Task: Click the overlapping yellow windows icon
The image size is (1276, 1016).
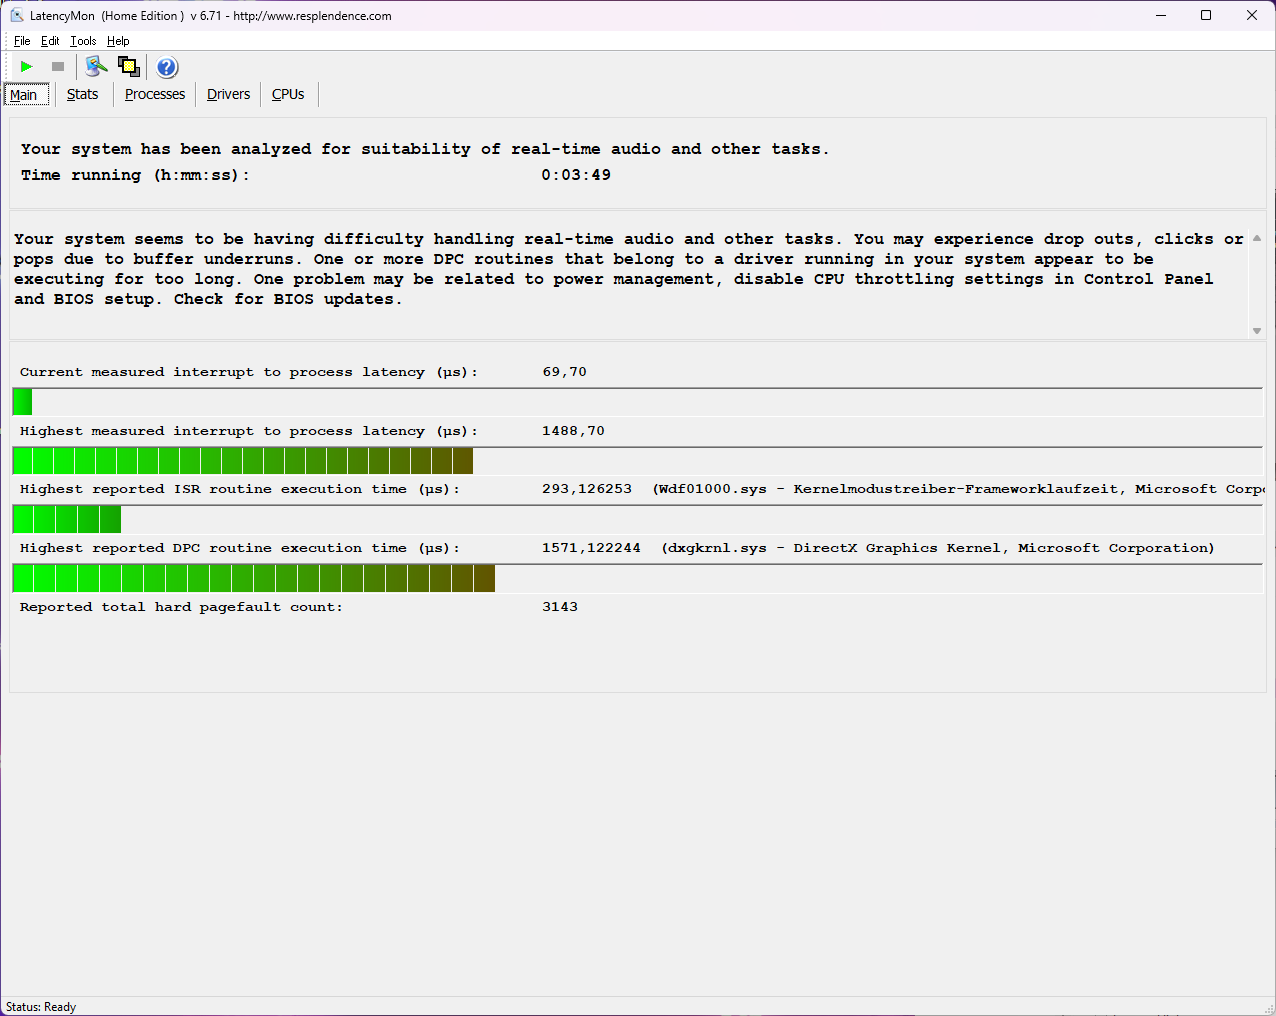Action: coord(129,67)
